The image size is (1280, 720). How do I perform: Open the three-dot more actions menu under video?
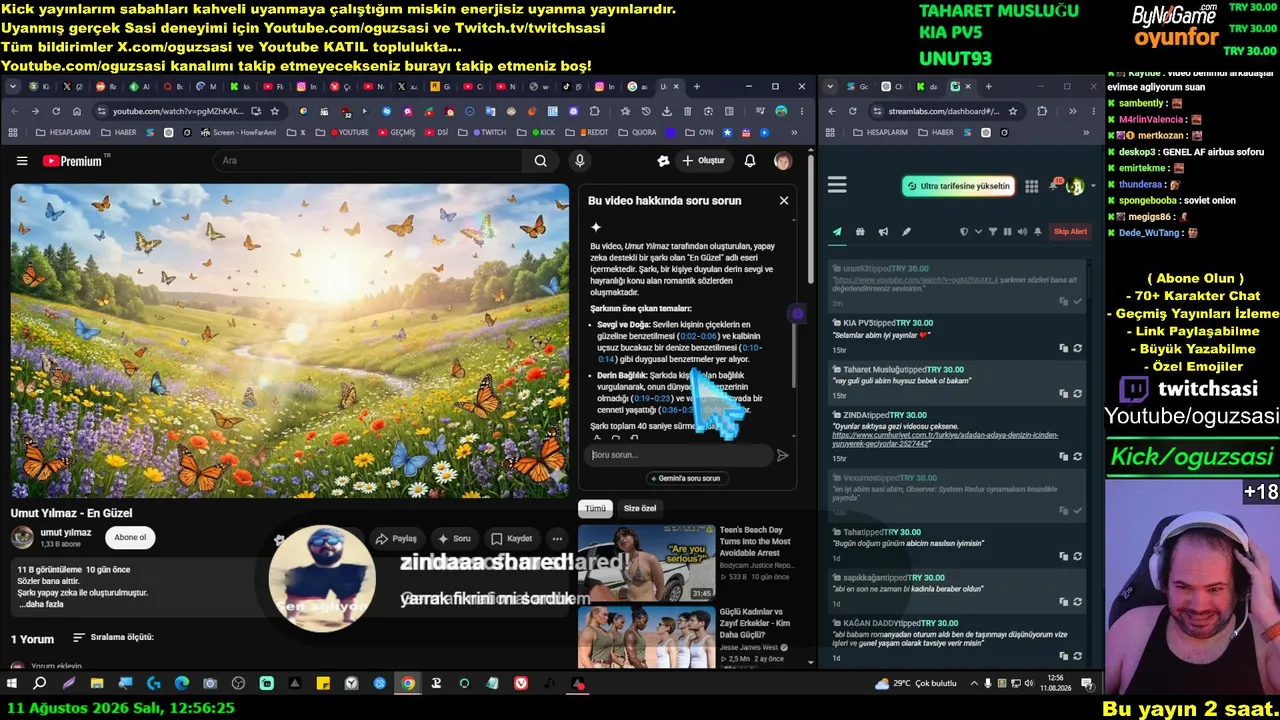(x=557, y=539)
